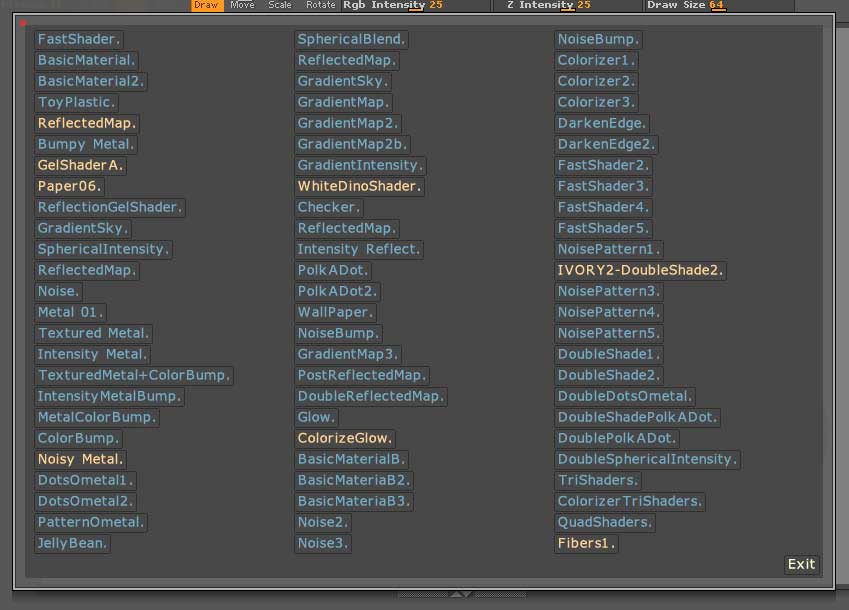Choose the JellyBean shader
The height and width of the screenshot is (610, 849).
tap(72, 544)
